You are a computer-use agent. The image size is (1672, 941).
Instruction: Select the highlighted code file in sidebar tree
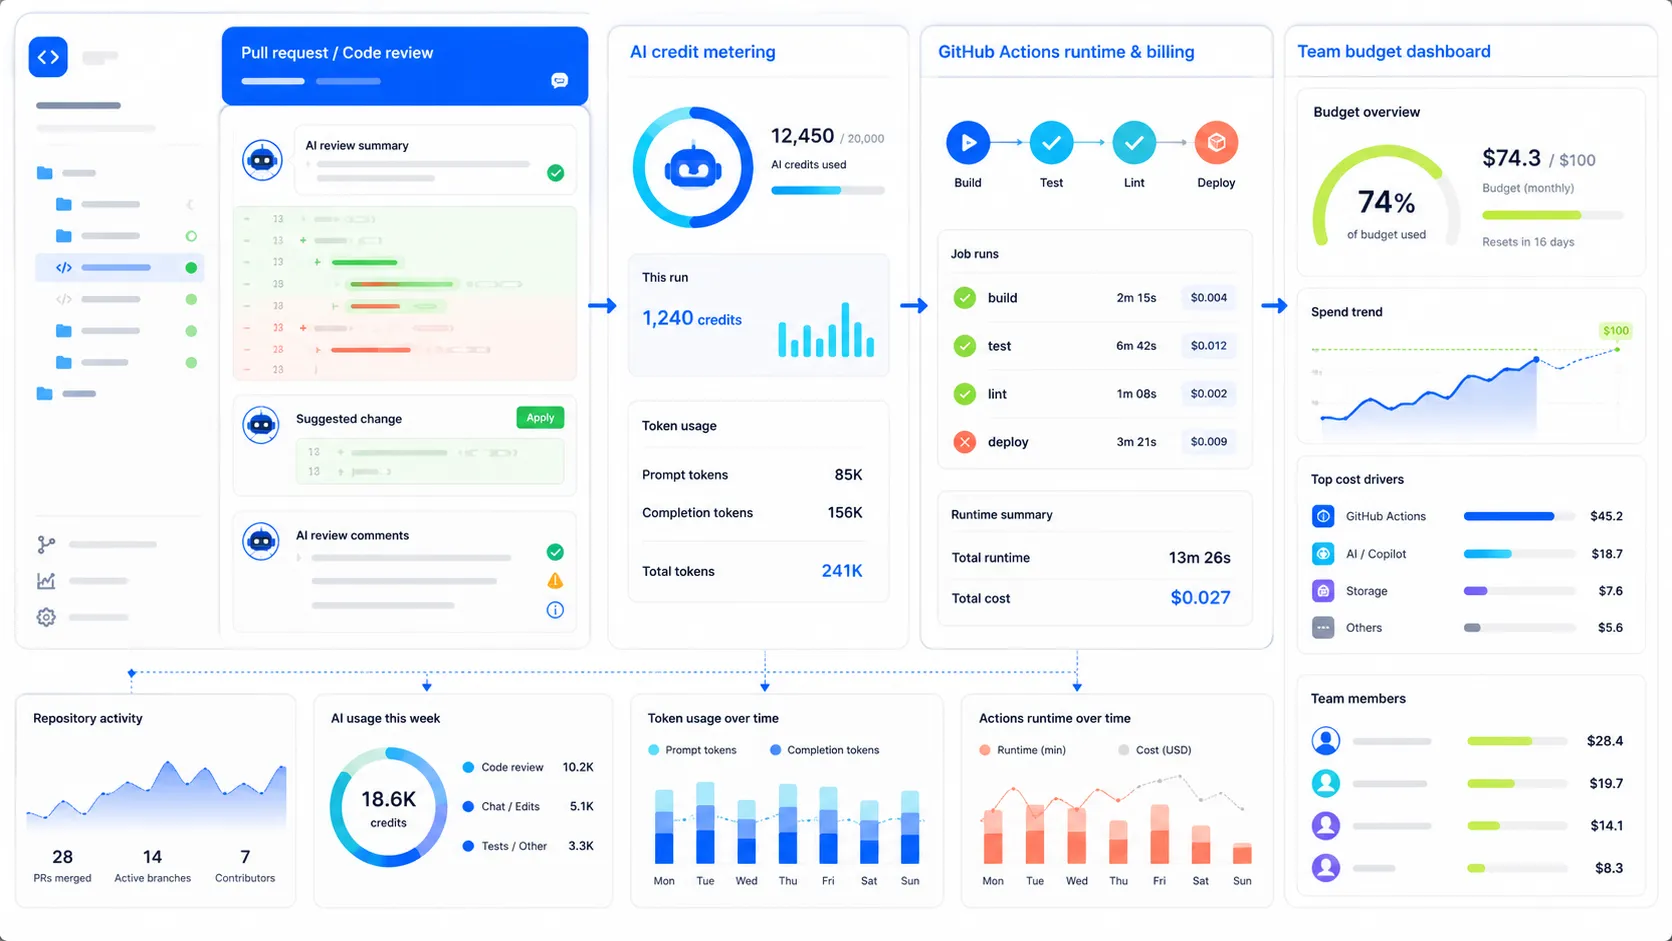[x=116, y=268]
